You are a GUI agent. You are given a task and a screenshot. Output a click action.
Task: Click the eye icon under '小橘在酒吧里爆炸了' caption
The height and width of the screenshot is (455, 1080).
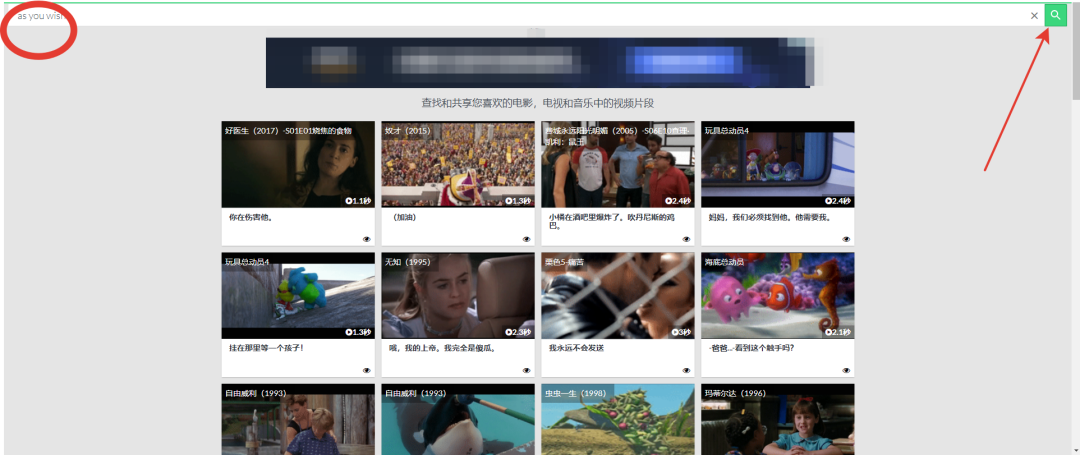686,239
